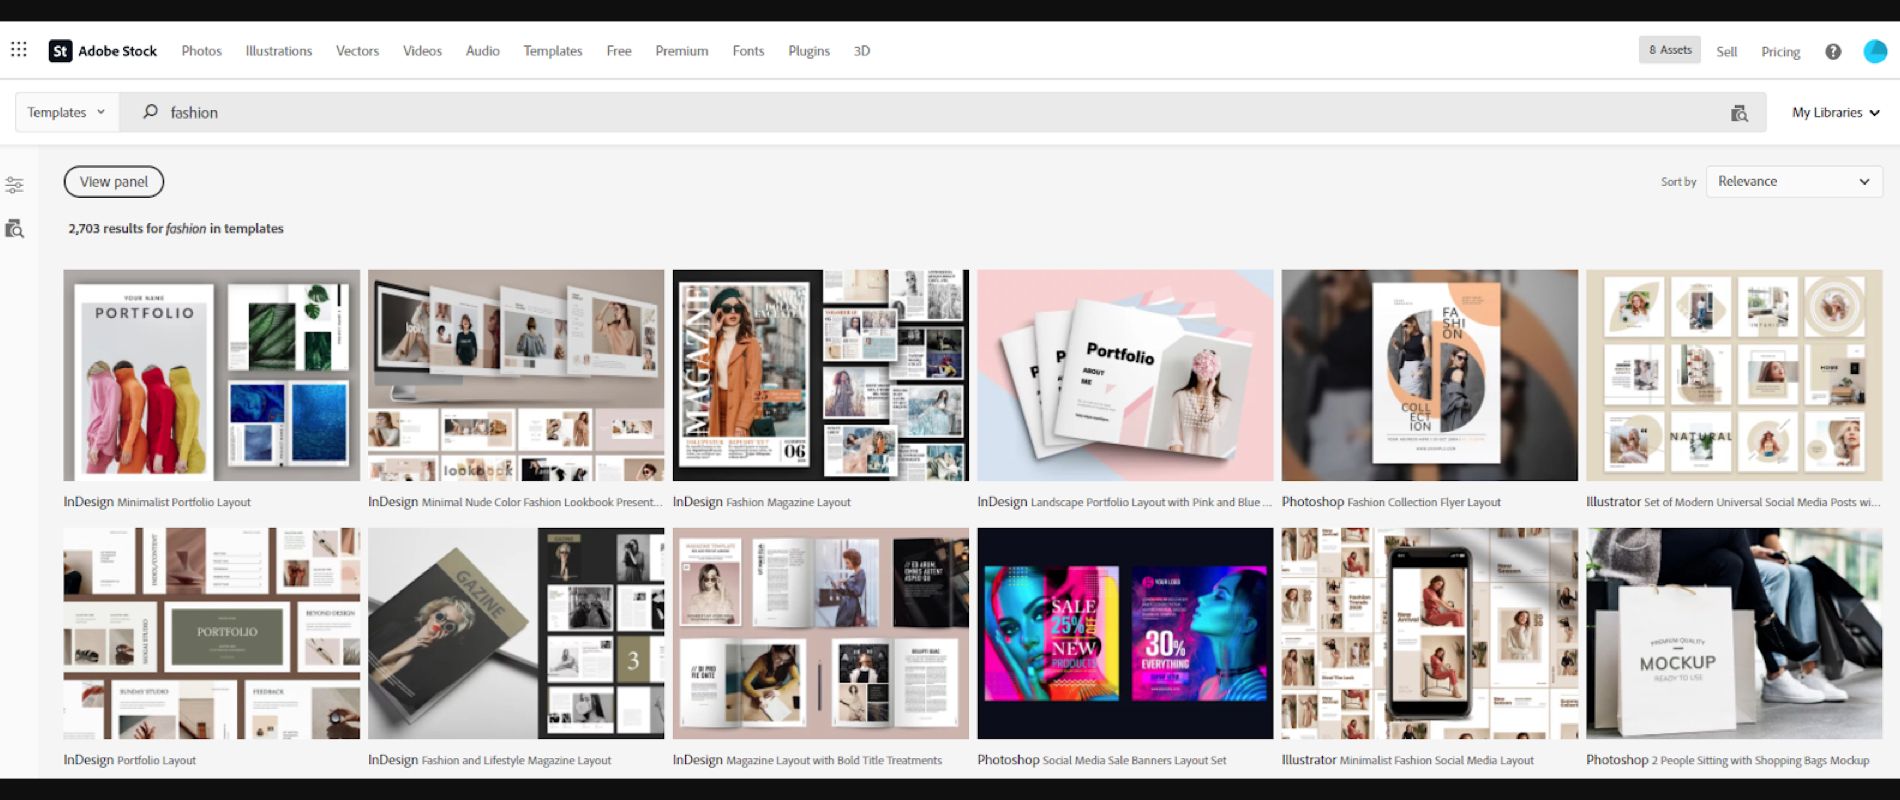The image size is (1900, 800).
Task: Click the View panel button
Action: pos(113,182)
